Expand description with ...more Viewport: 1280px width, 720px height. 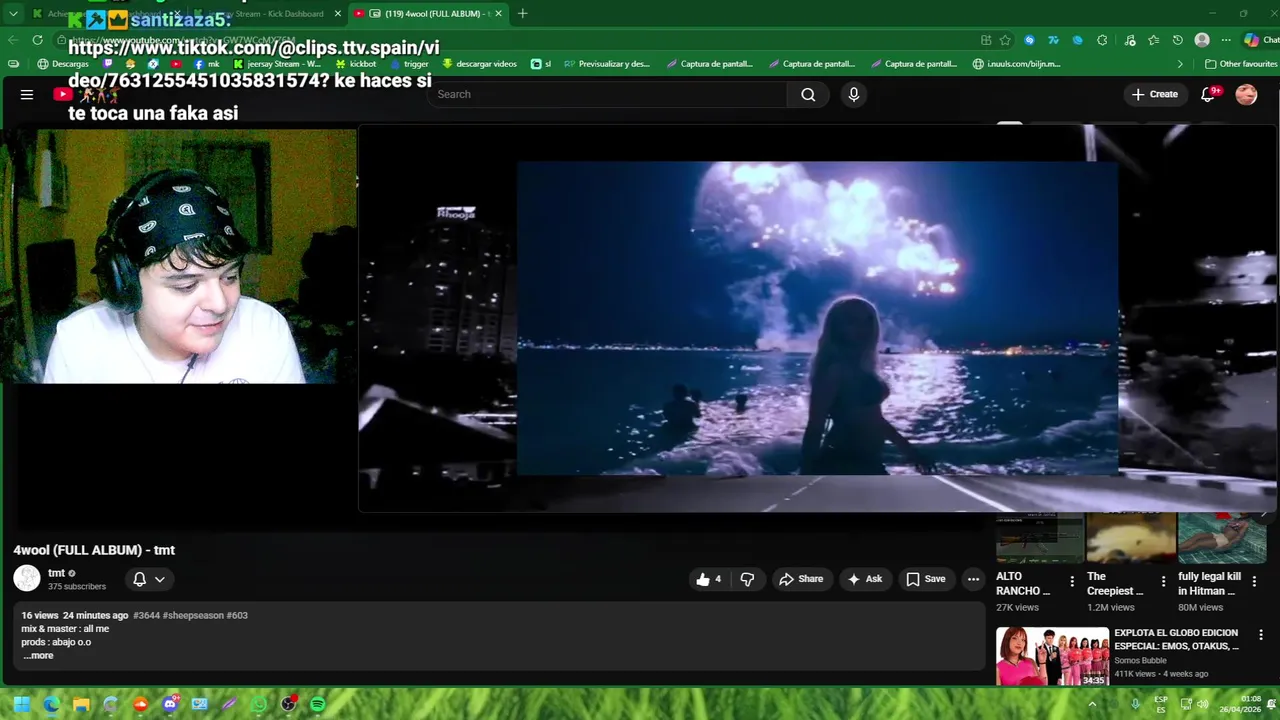pos(38,656)
